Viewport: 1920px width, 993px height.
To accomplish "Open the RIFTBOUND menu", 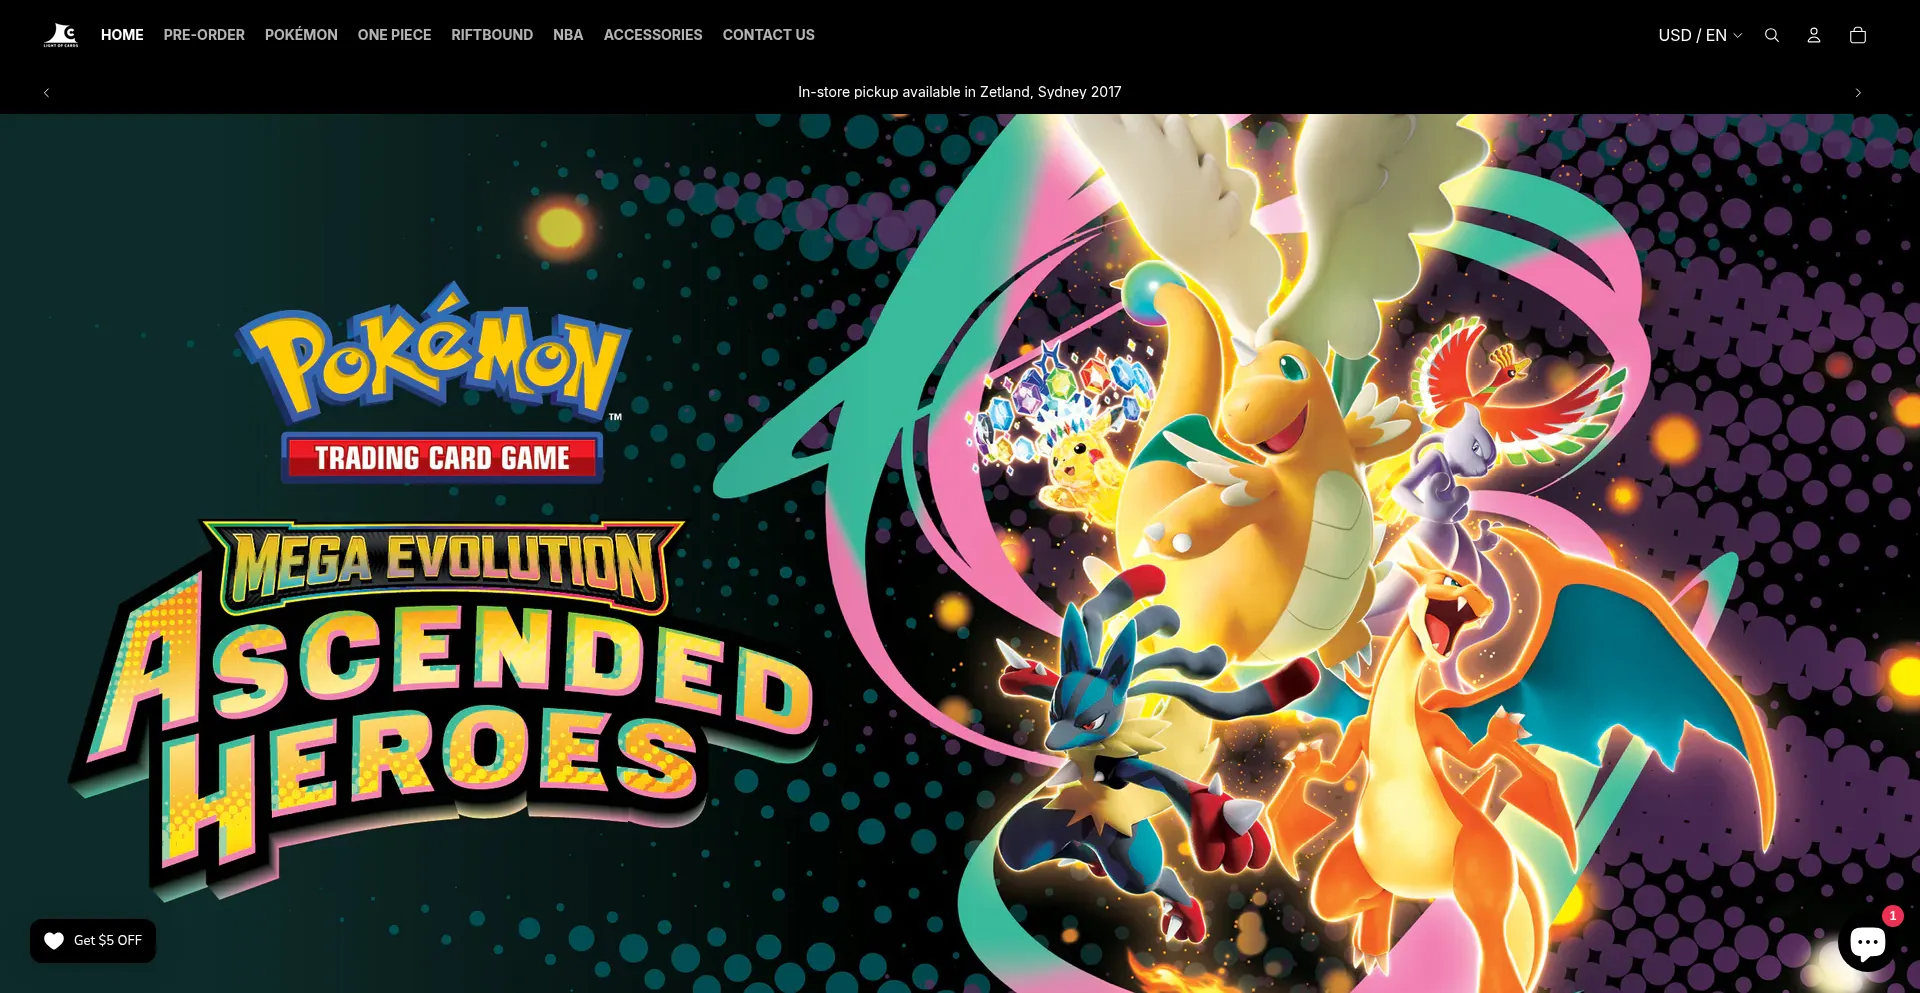I will coord(492,35).
